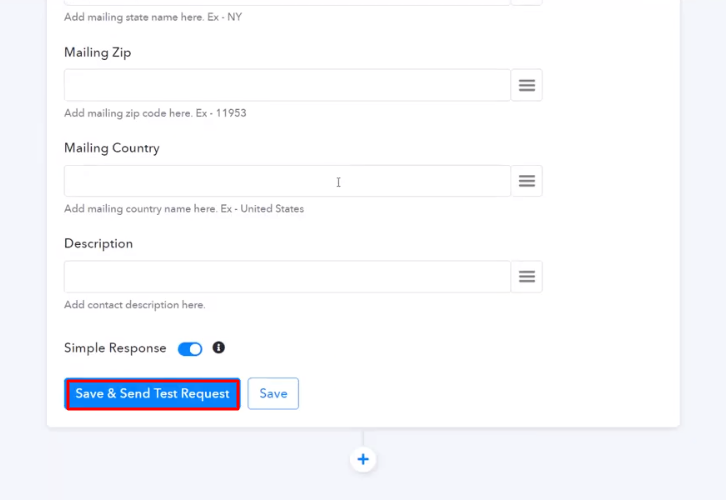The width and height of the screenshot is (726, 500).
Task: Click the Simple Response info icon
Action: pos(219,348)
